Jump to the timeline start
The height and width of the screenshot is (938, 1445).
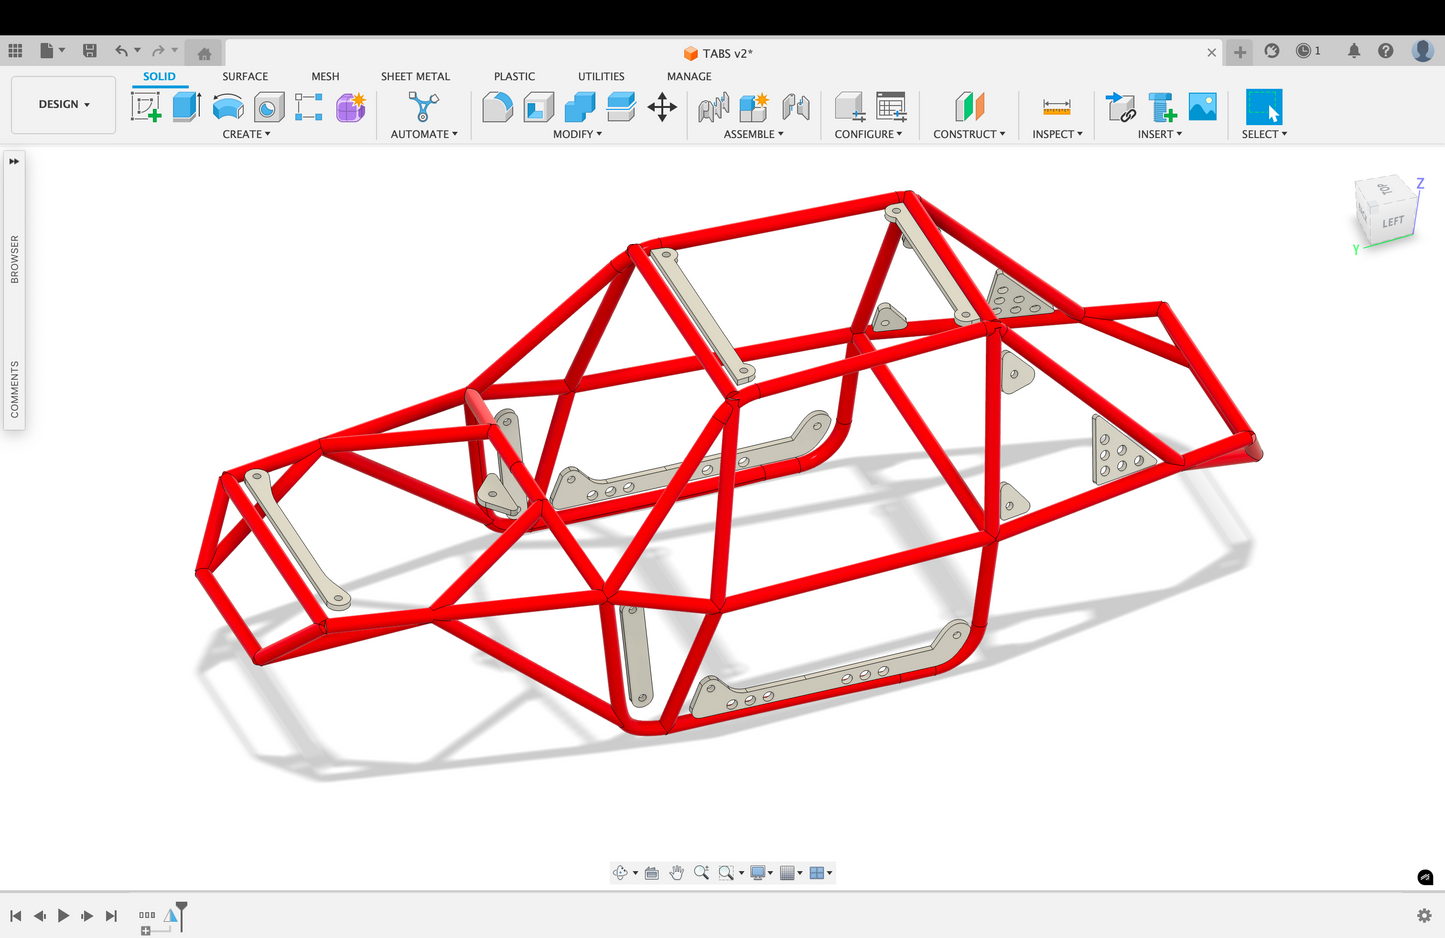coord(16,916)
